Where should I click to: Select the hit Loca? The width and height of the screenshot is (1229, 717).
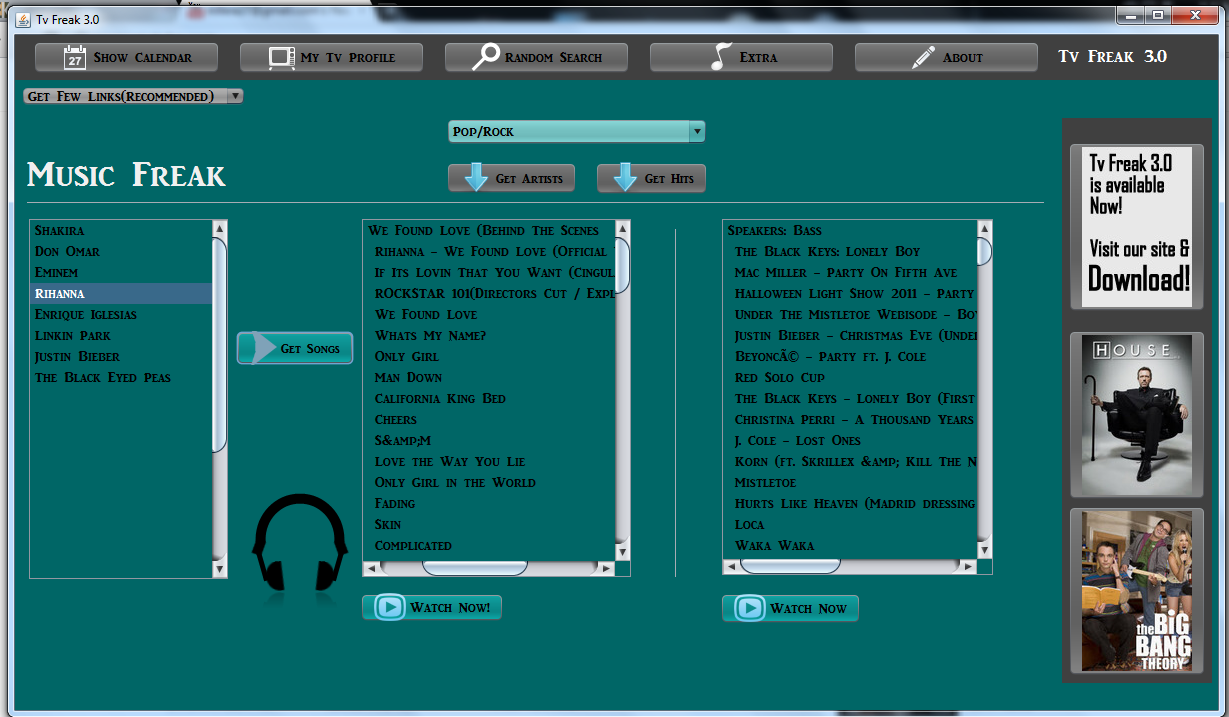click(850, 524)
